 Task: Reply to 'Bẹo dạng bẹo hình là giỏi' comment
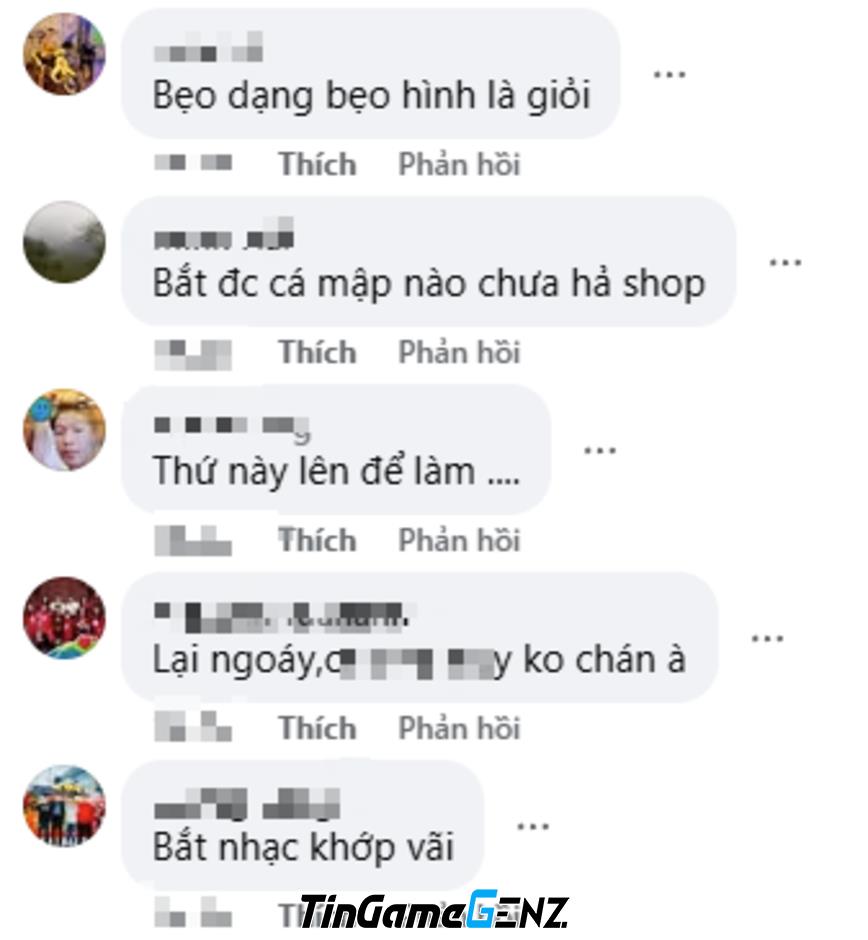click(459, 164)
